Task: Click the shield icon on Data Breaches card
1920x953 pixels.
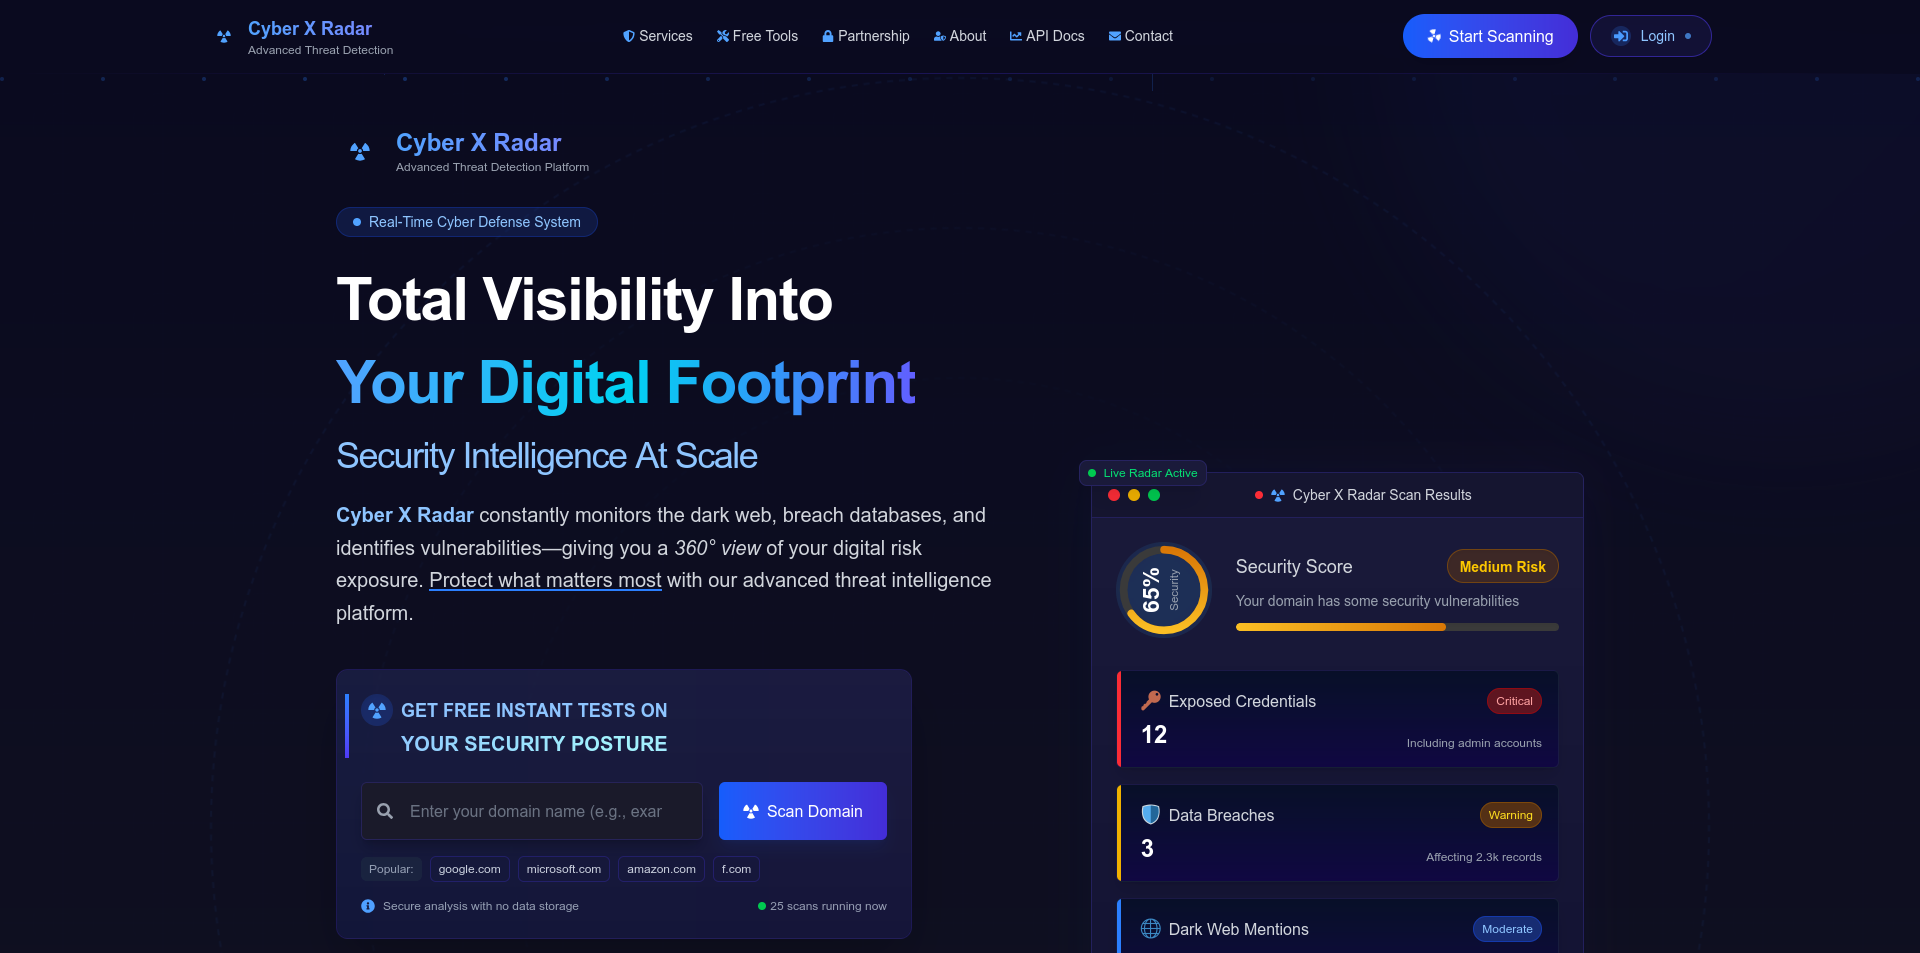Action: tap(1149, 814)
